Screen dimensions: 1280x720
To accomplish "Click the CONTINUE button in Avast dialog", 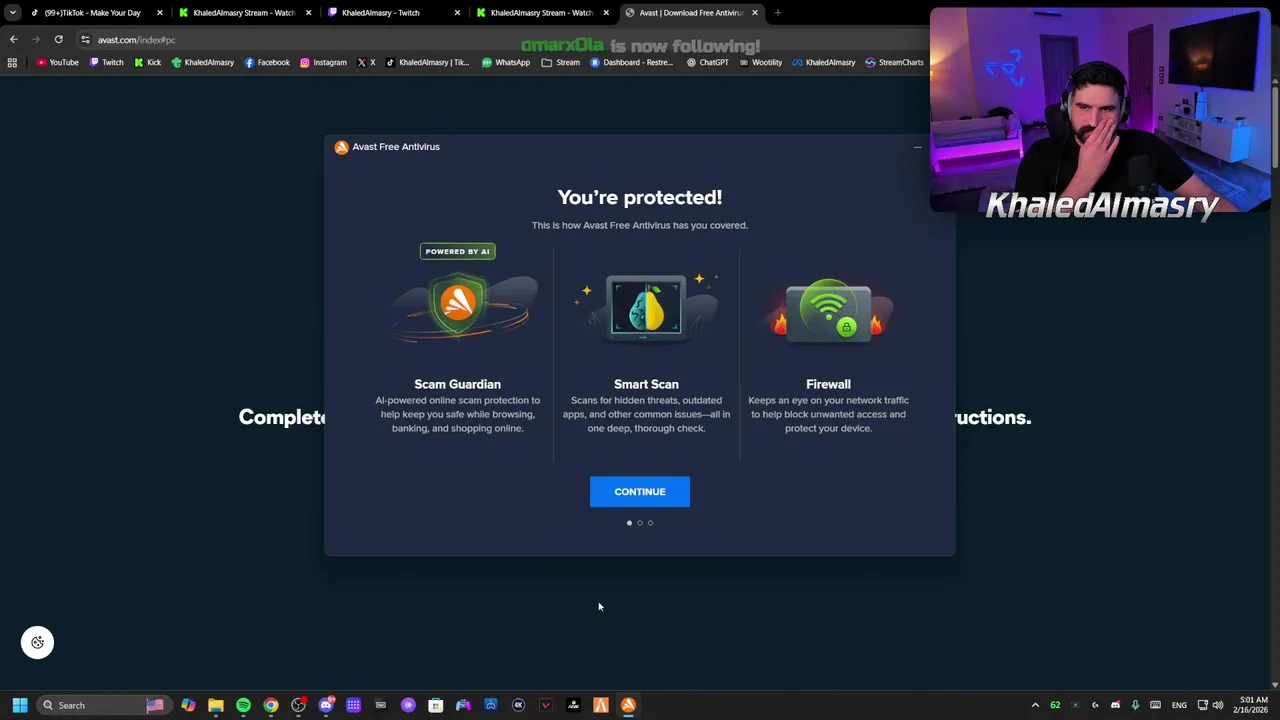I will click(x=640, y=492).
